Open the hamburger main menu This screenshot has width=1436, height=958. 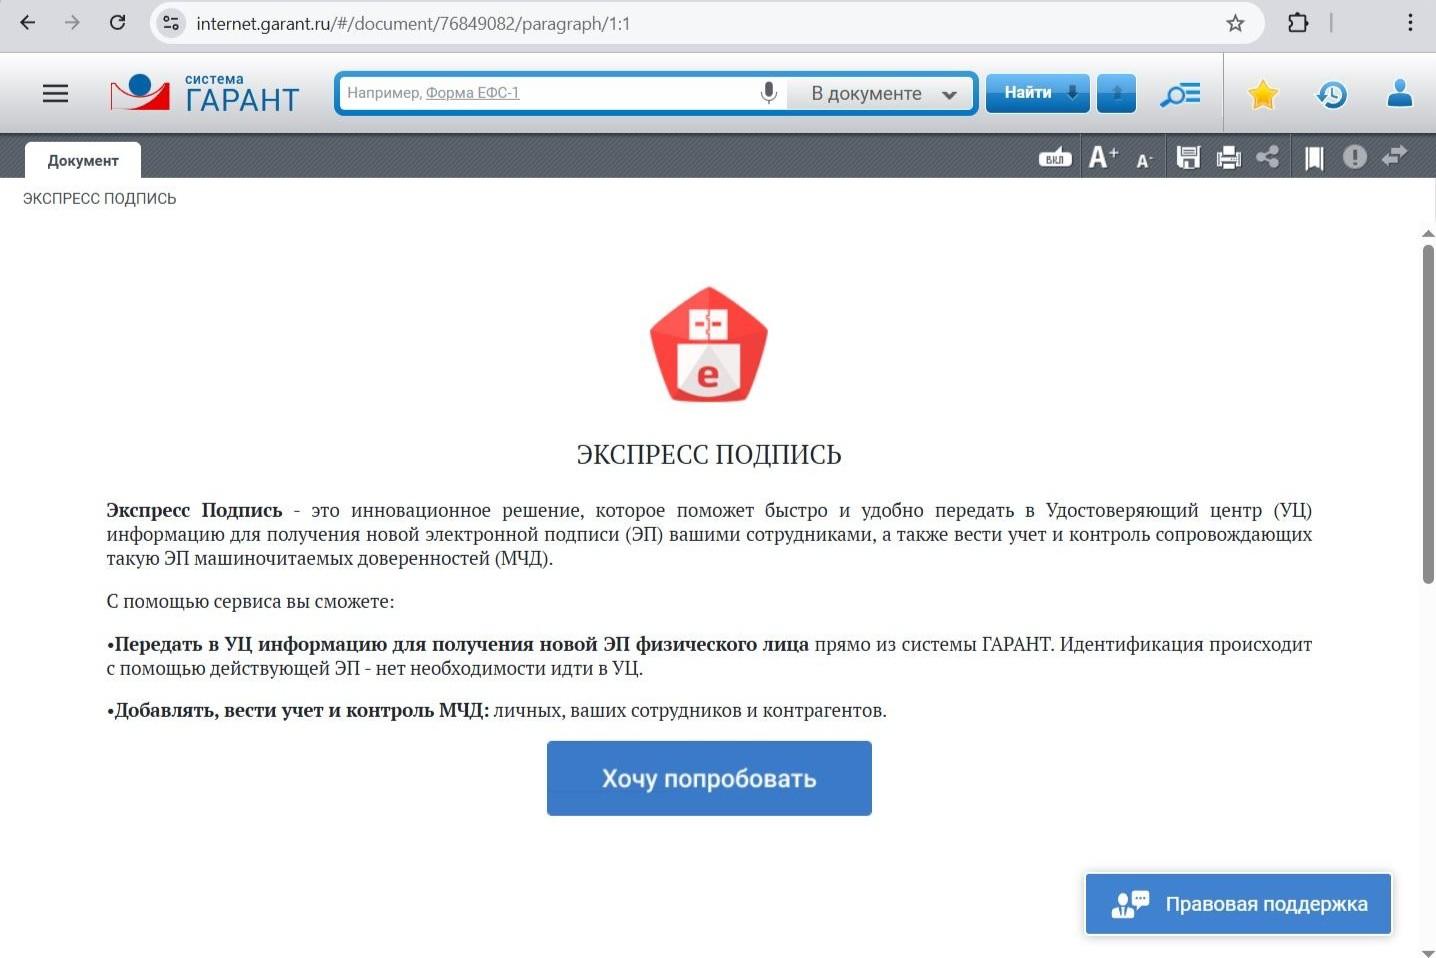coord(56,94)
